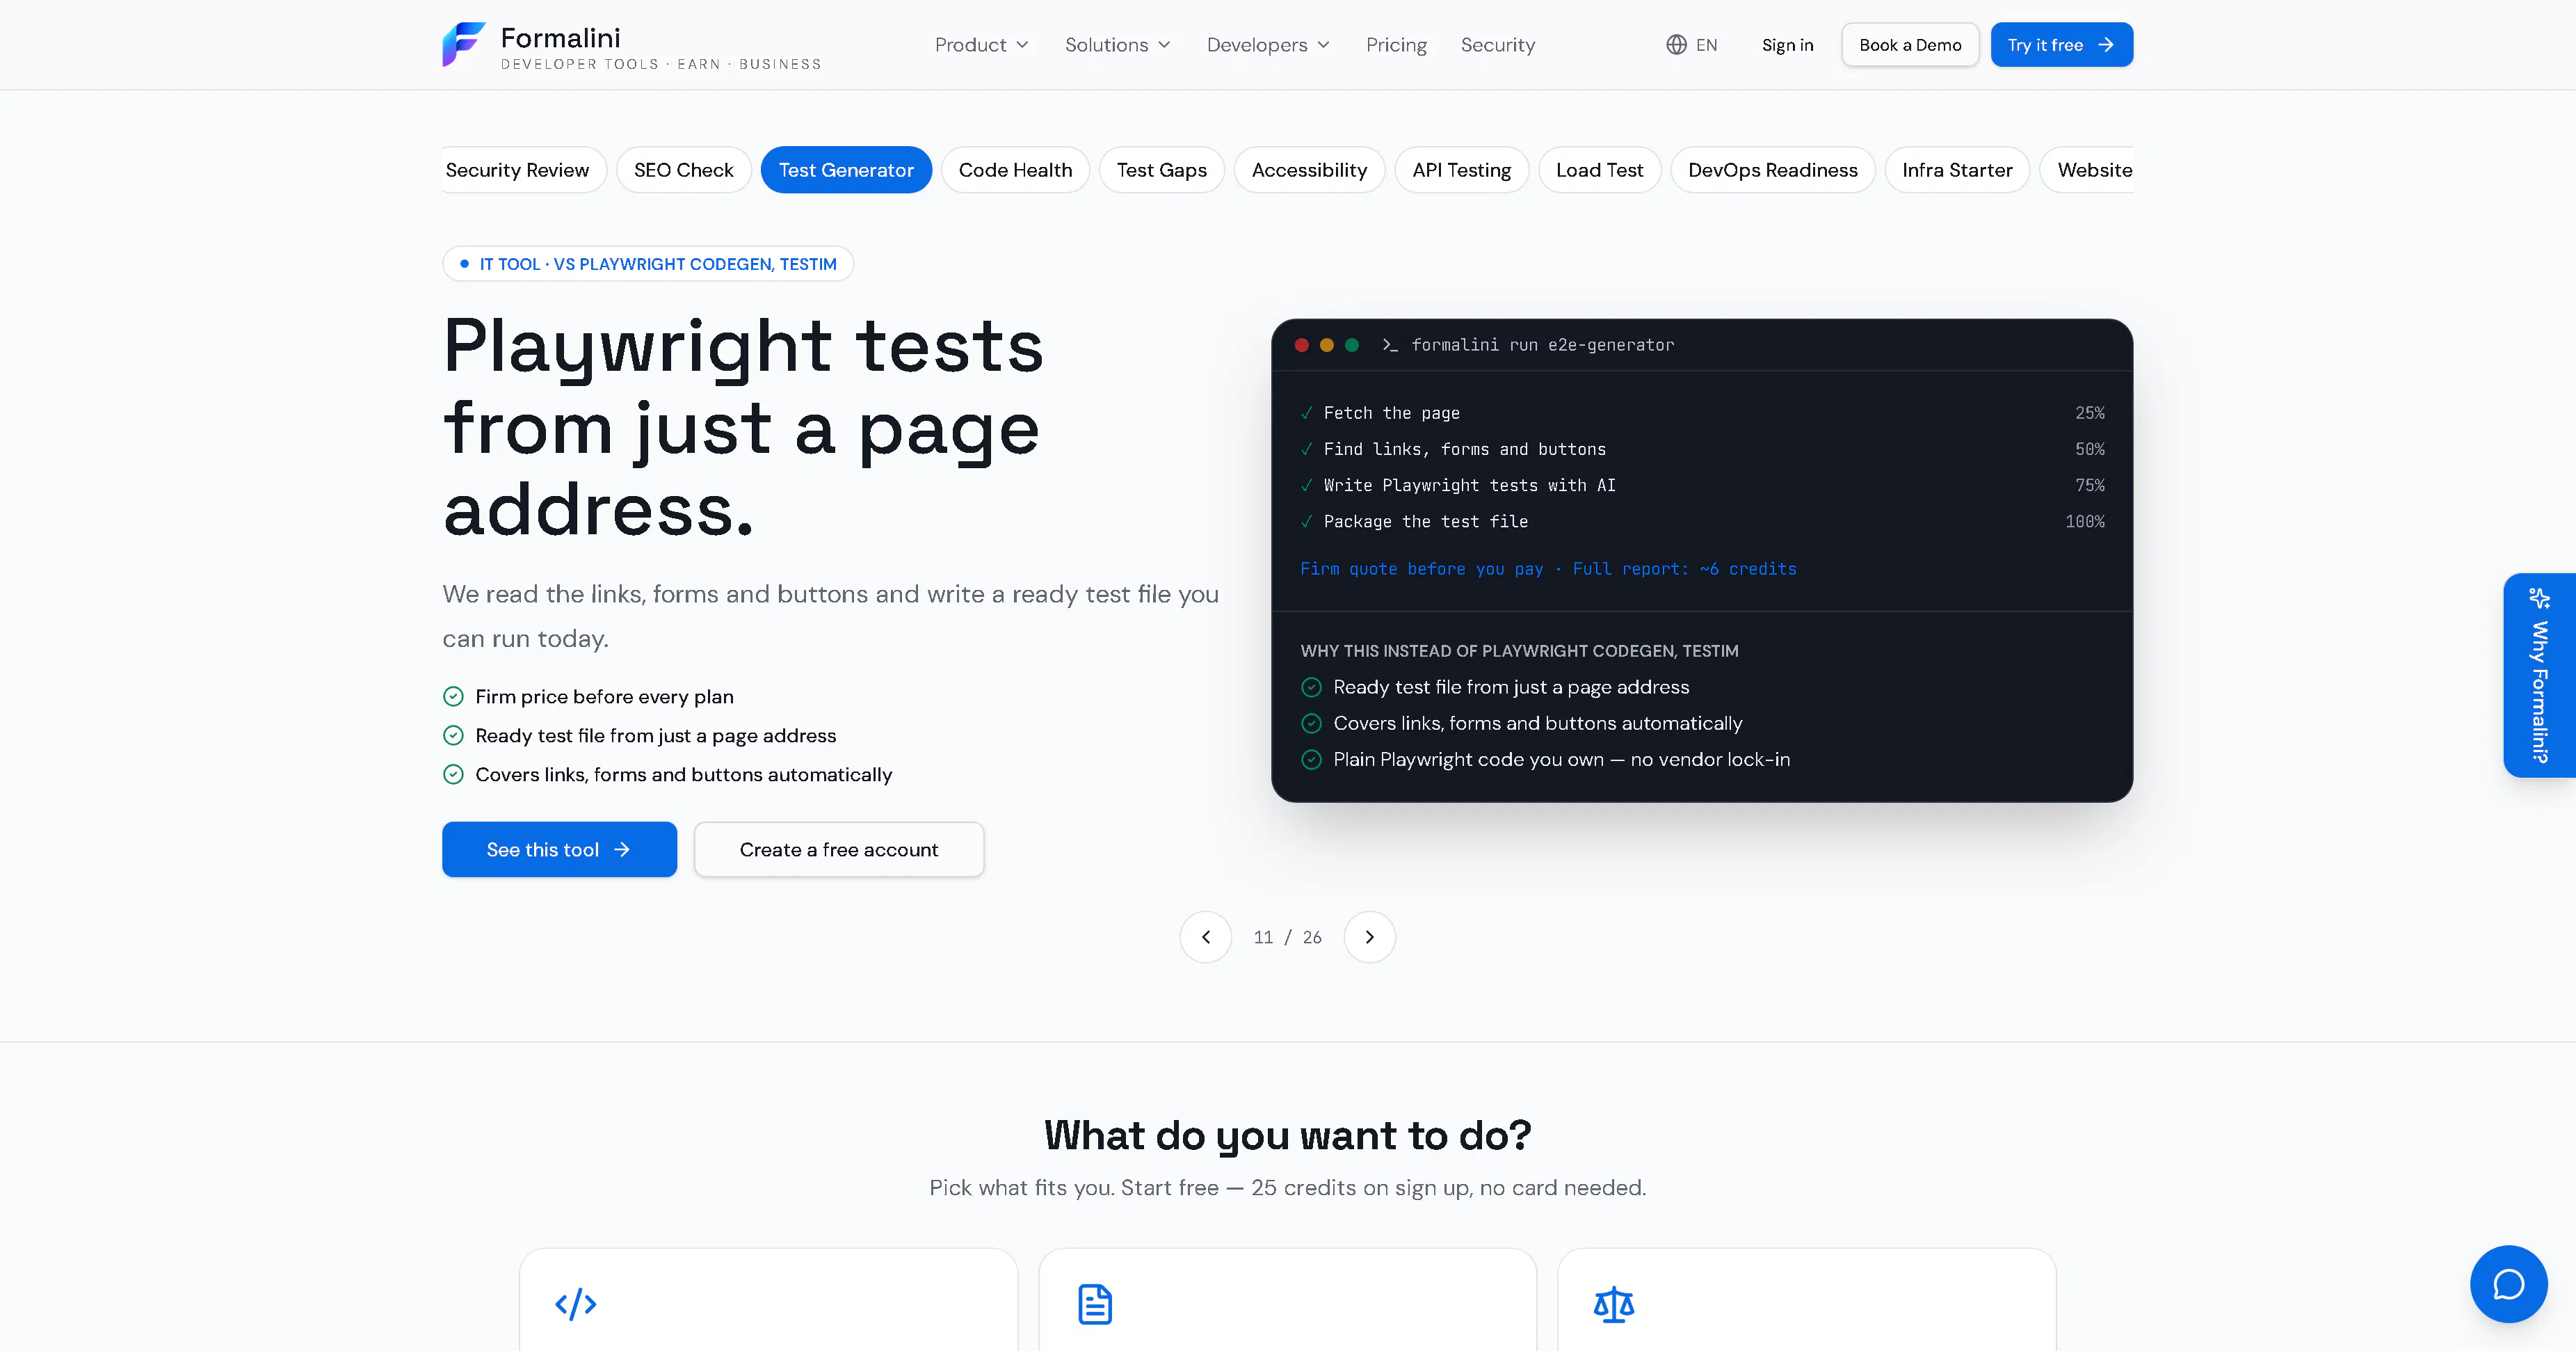This screenshot has height=1351, width=2576.
Task: Select the Accessibility tab
Action: 1309,170
